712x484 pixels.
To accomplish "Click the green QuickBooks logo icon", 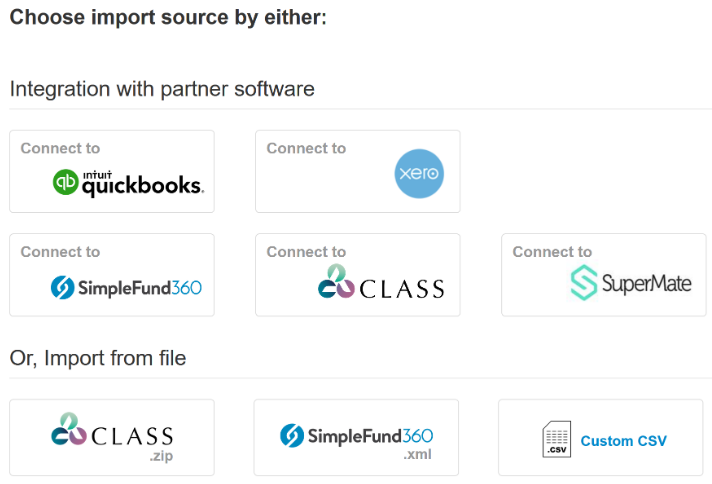I will coord(66,182).
